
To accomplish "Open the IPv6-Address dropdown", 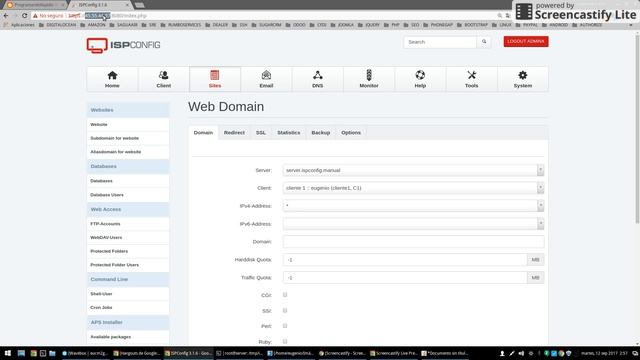I will [413, 224].
